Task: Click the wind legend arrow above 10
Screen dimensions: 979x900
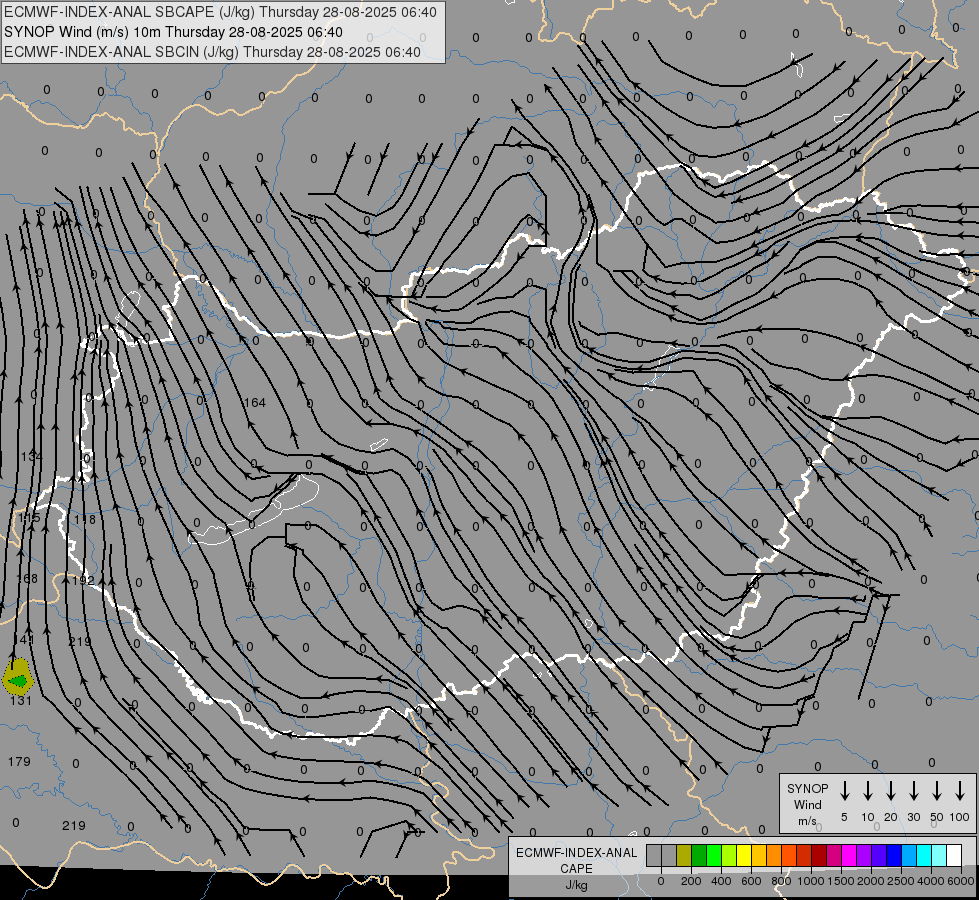Action: 868,791
